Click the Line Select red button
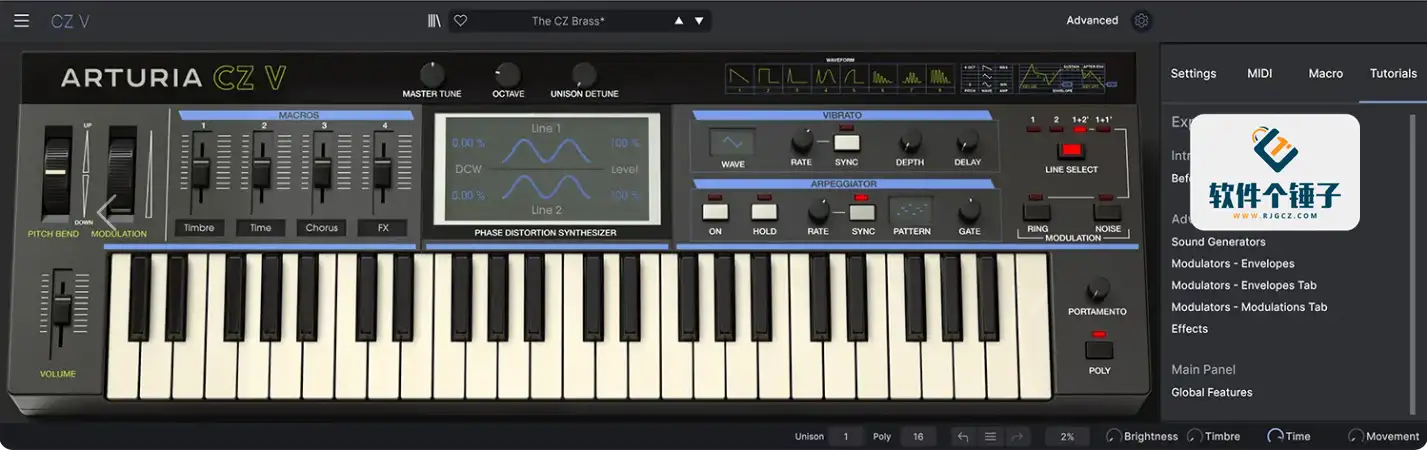 tap(1071, 151)
